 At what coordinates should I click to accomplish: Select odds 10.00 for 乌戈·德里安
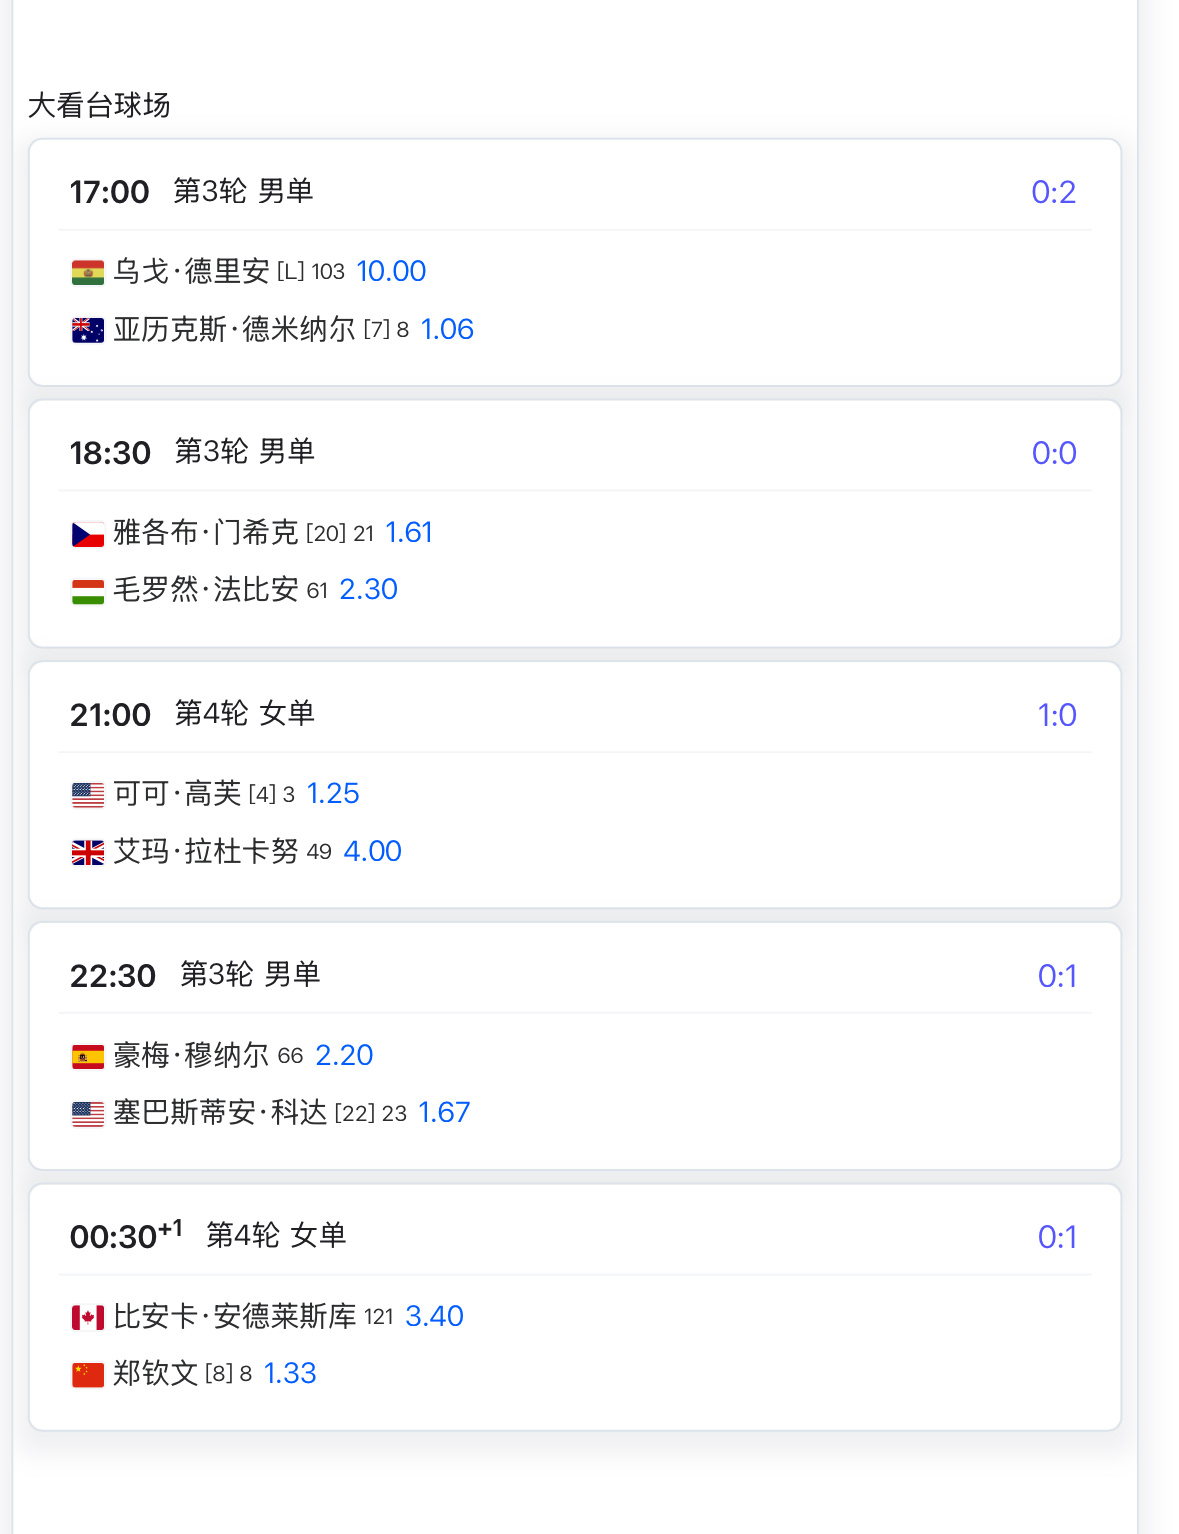click(391, 271)
